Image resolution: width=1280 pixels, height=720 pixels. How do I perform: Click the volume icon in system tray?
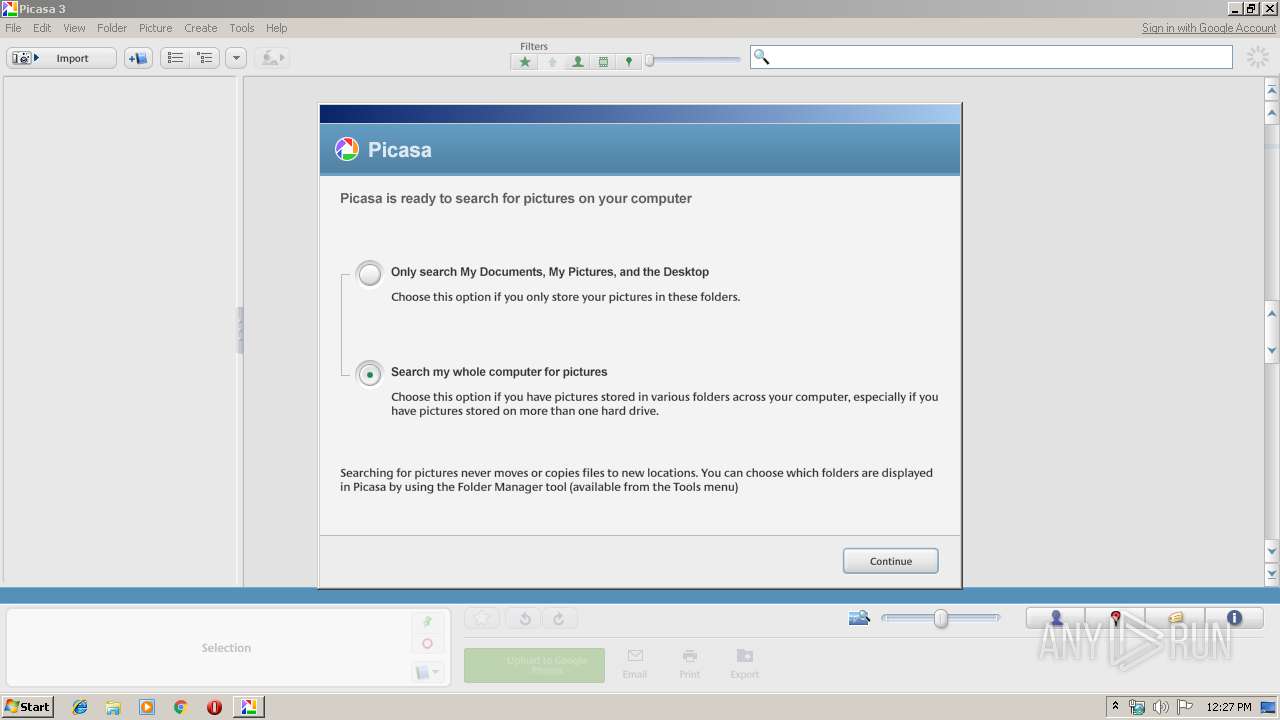pyautogui.click(x=1160, y=707)
